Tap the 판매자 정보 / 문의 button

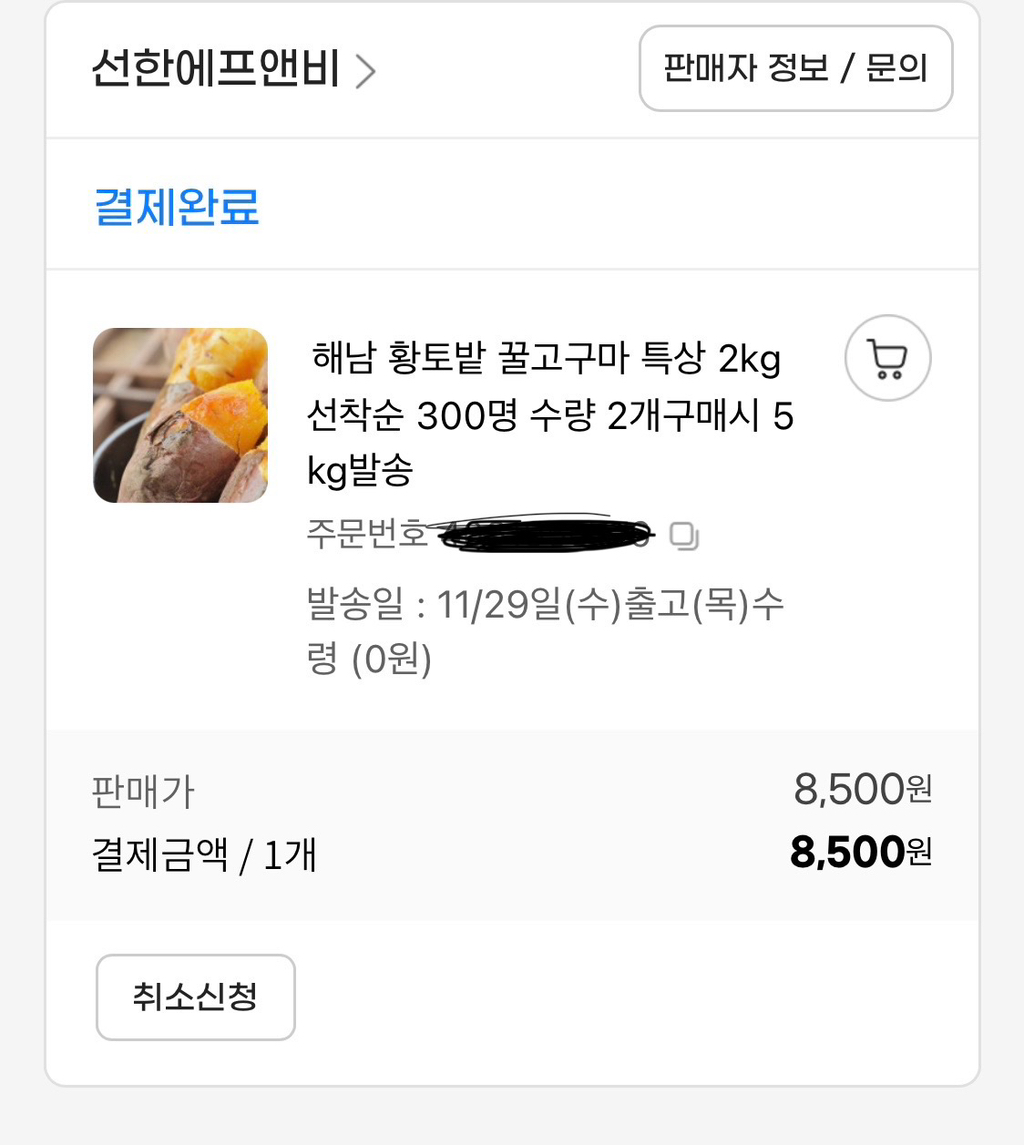pyautogui.click(x=796, y=69)
